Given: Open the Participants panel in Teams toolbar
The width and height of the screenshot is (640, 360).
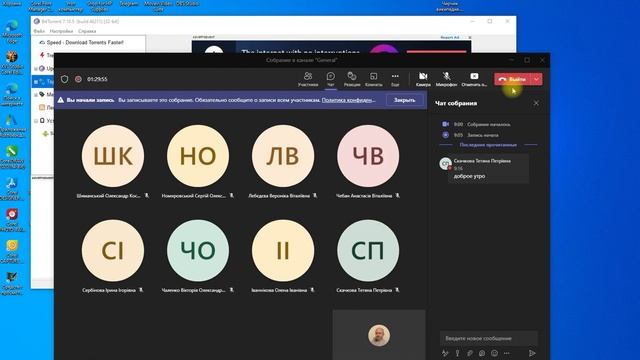Looking at the screenshot, I should coord(308,79).
